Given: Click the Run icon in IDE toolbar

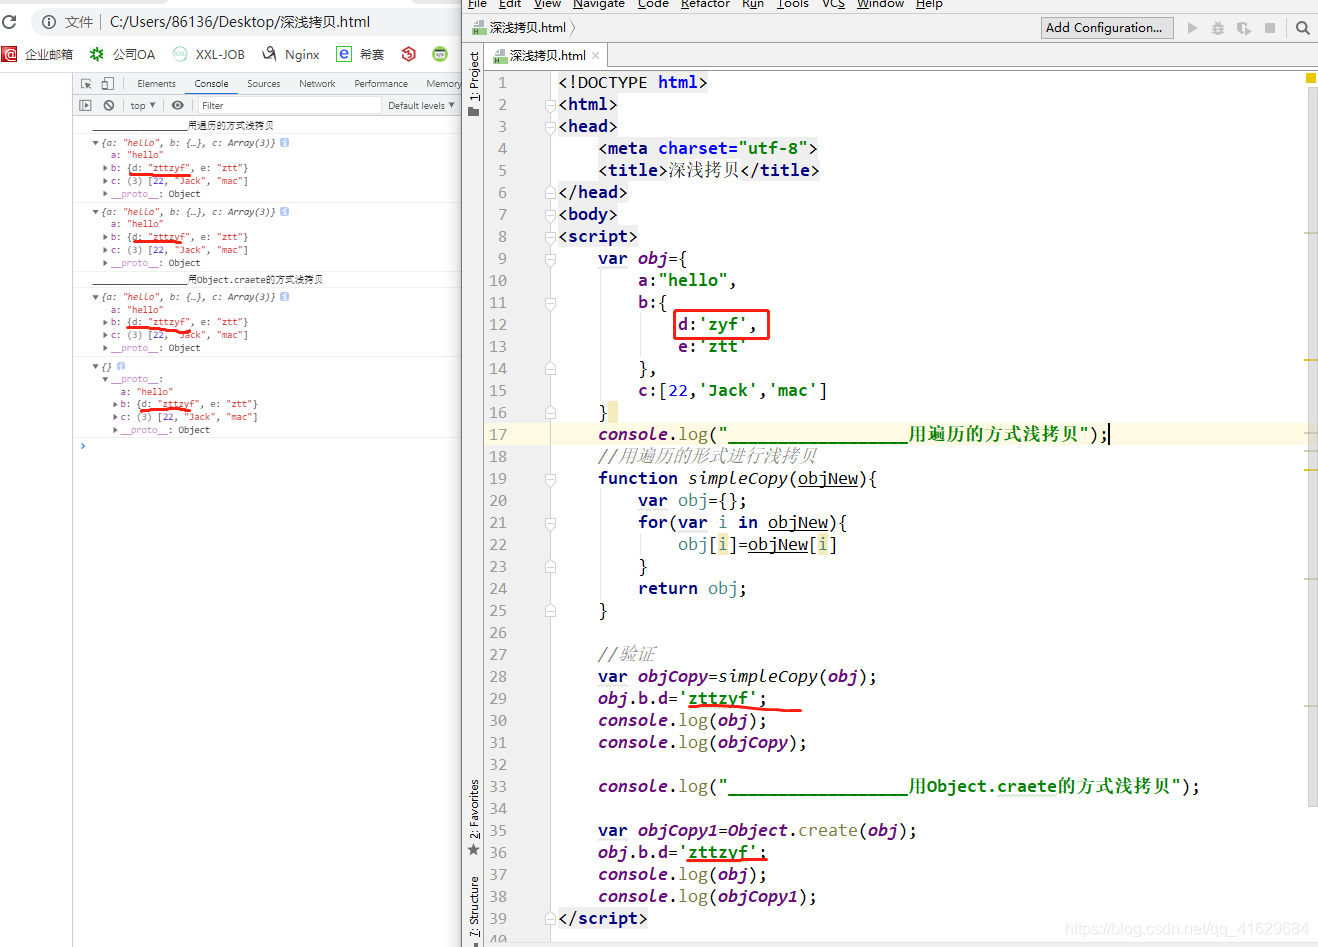Looking at the screenshot, I should [1192, 28].
